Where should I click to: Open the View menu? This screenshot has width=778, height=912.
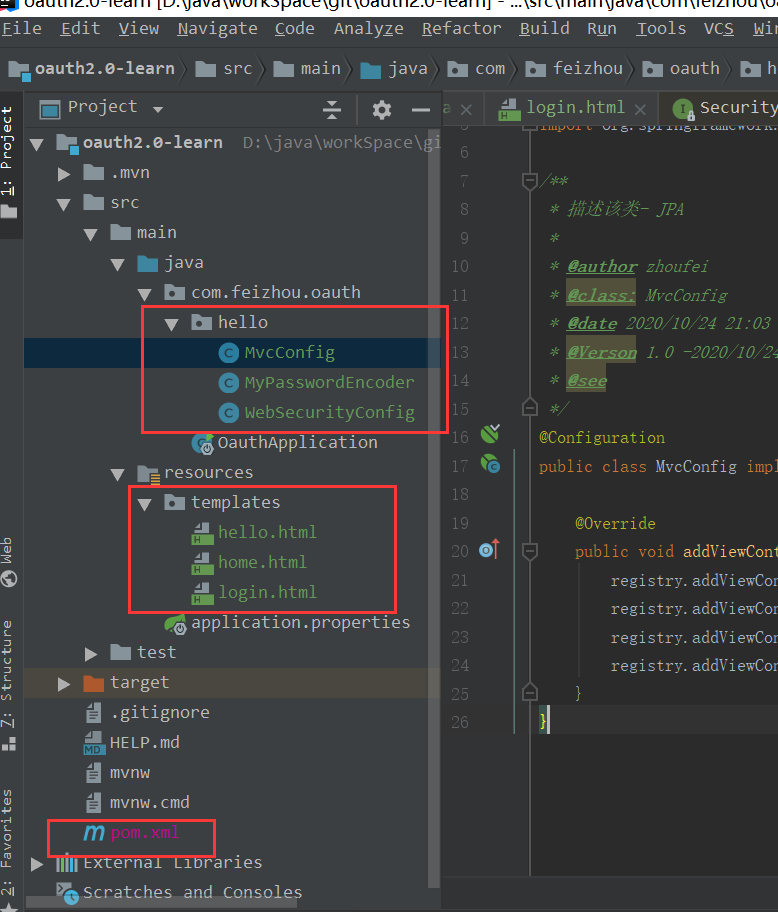click(x=138, y=28)
